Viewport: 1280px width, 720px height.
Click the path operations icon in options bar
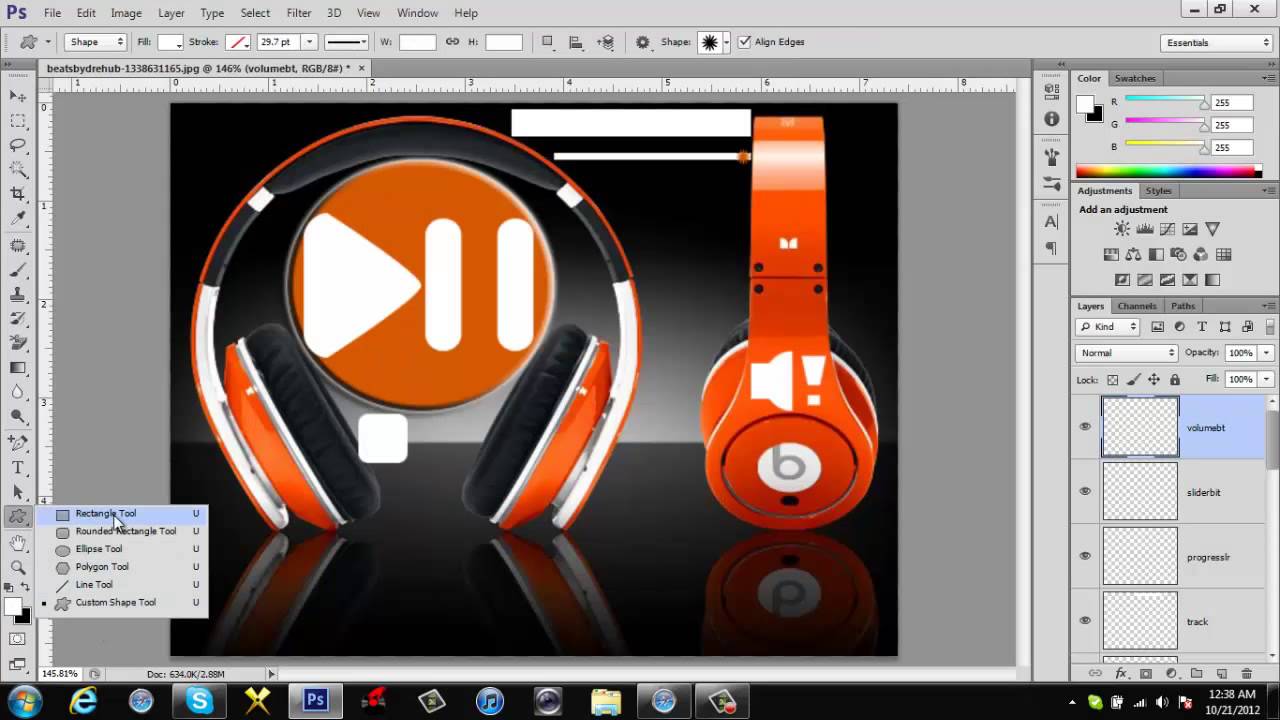click(547, 42)
